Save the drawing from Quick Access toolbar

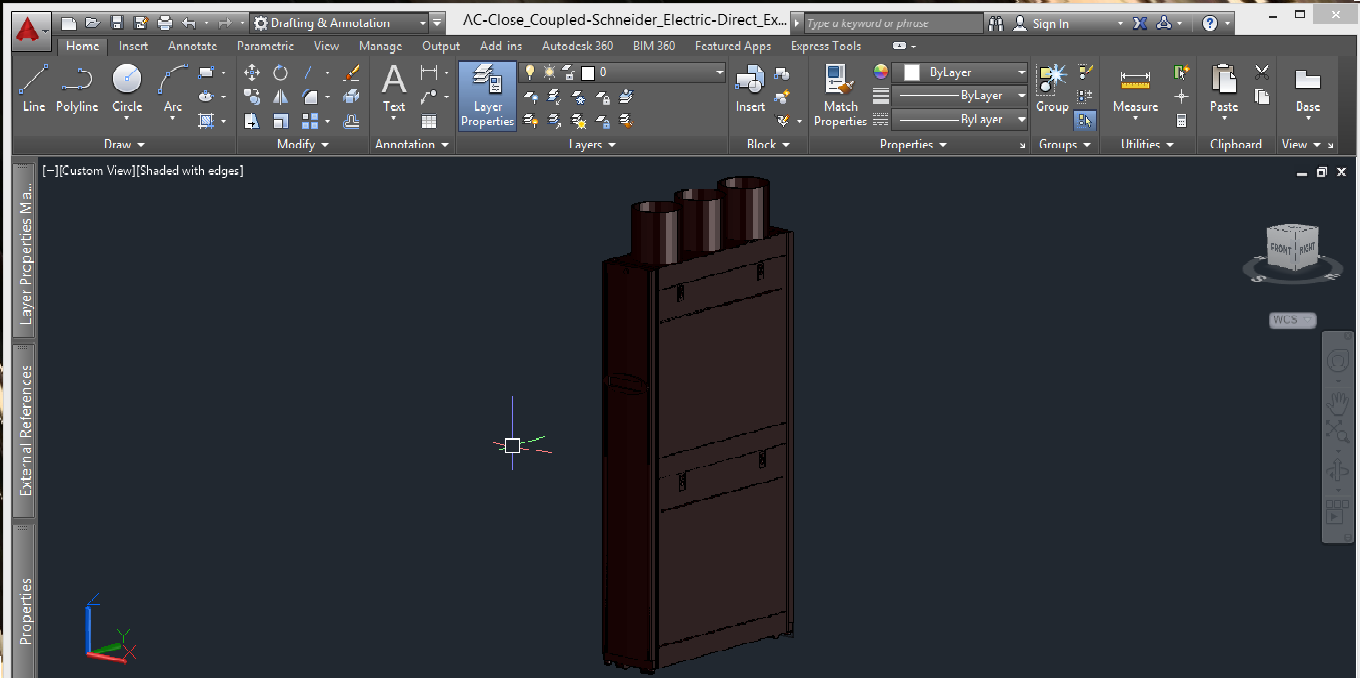click(117, 22)
